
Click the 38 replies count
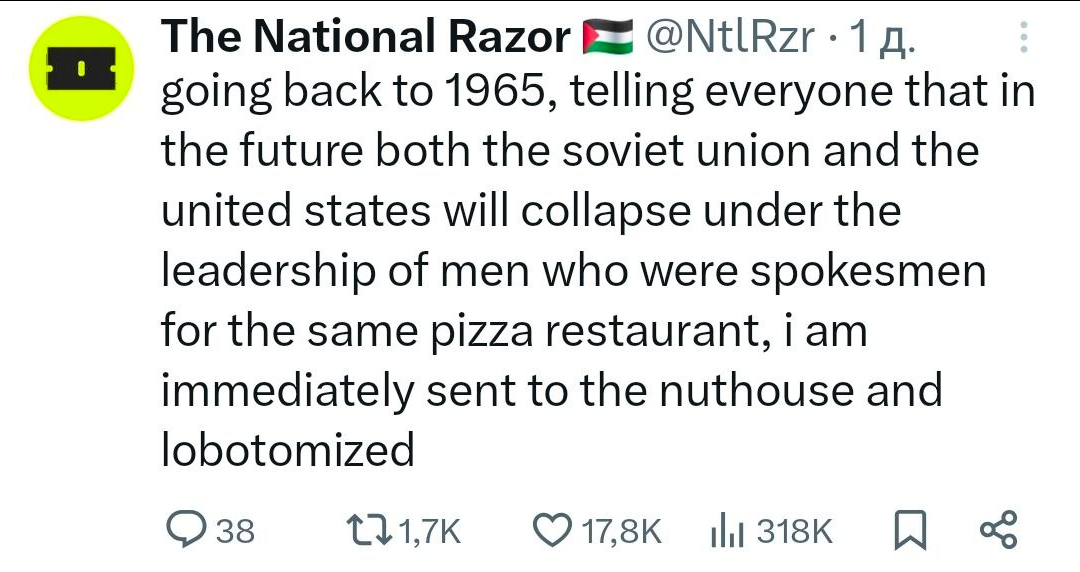[x=235, y=530]
